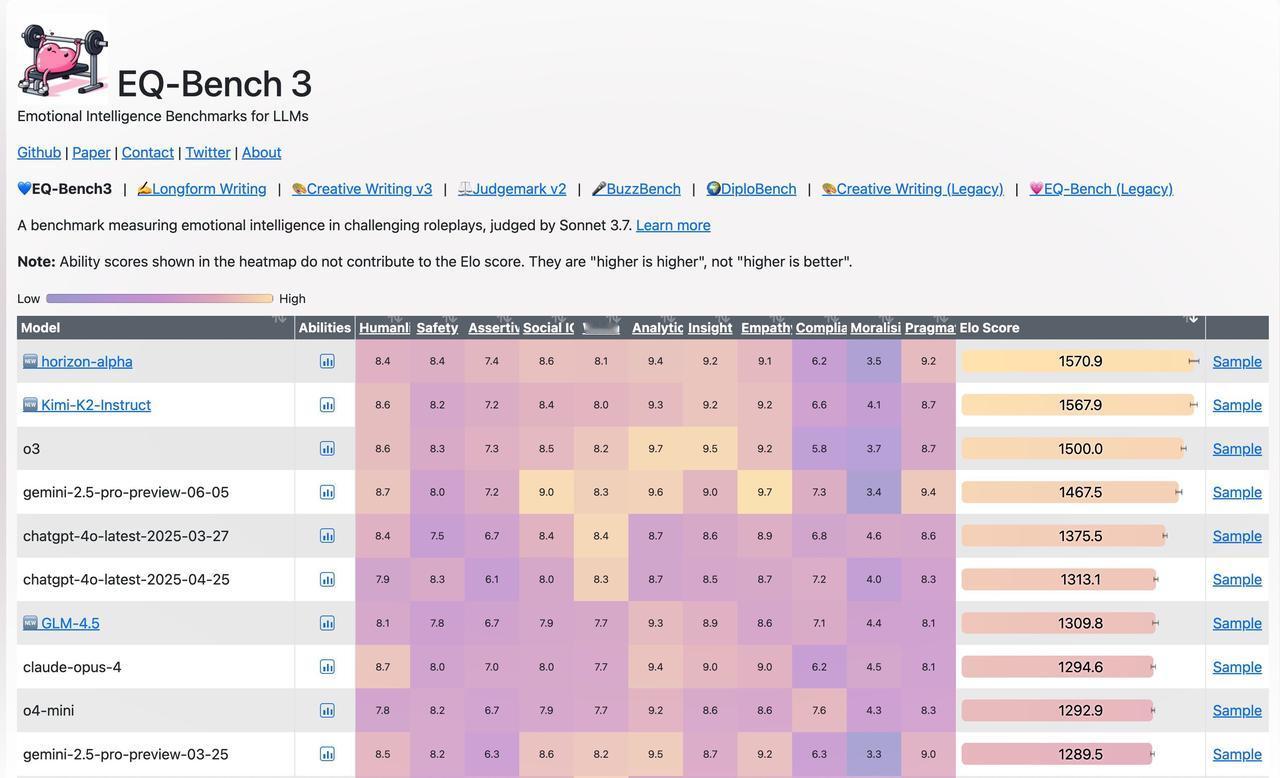Open the Kimi-K2-Instruct model link
Image resolution: width=1280 pixels, height=778 pixels.
tap(96, 405)
